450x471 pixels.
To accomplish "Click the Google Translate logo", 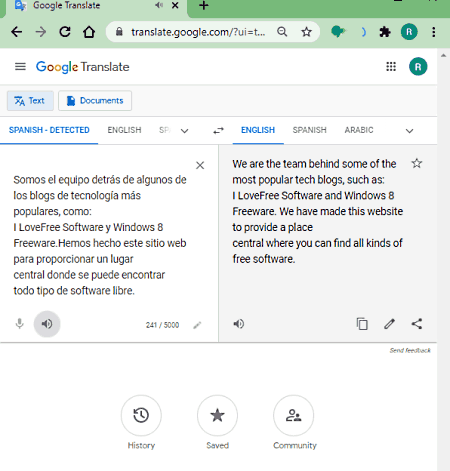I will point(82,67).
